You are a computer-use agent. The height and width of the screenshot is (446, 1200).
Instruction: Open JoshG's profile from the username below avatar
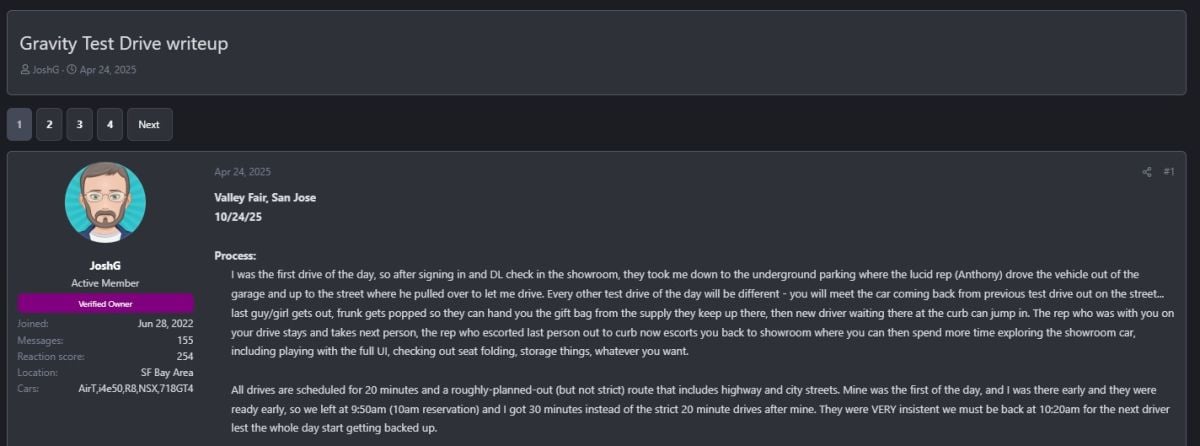(105, 267)
